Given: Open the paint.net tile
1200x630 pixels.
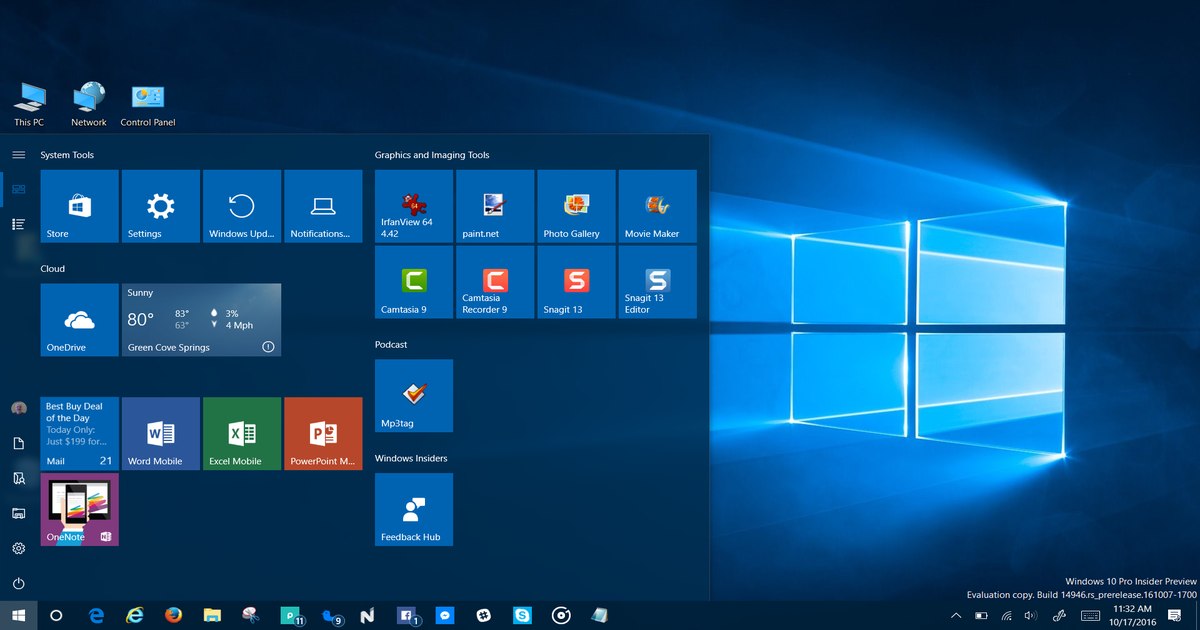Looking at the screenshot, I should pos(494,206).
